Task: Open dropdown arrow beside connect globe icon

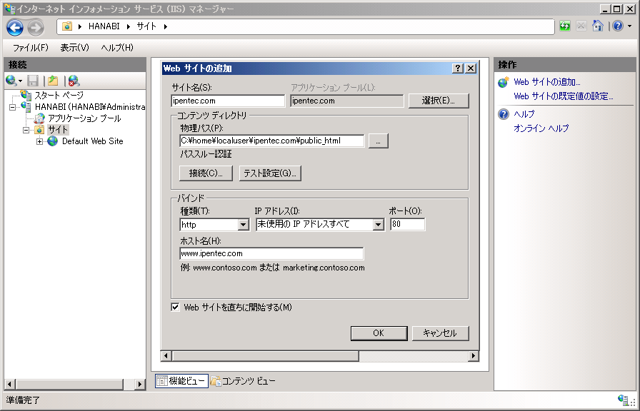Action: (20, 81)
